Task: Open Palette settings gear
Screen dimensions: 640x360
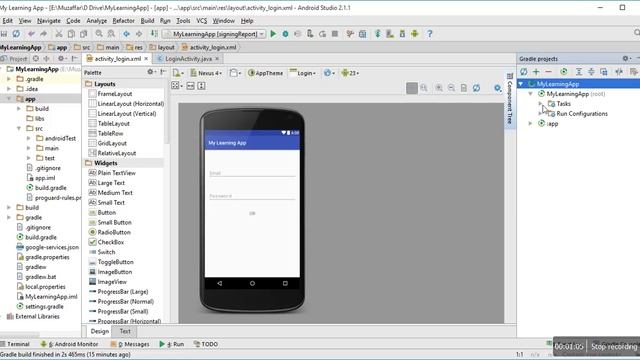Action: coord(151,72)
